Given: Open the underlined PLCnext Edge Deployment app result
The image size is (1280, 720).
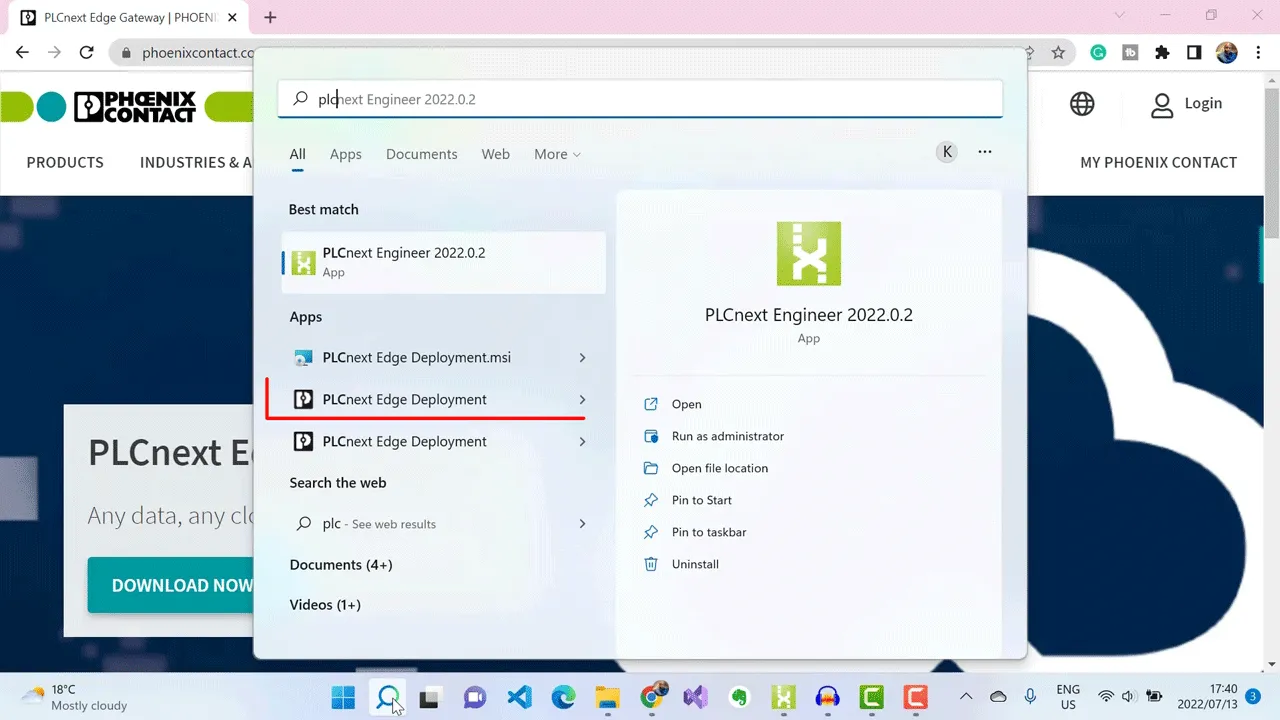Looking at the screenshot, I should click(444, 399).
